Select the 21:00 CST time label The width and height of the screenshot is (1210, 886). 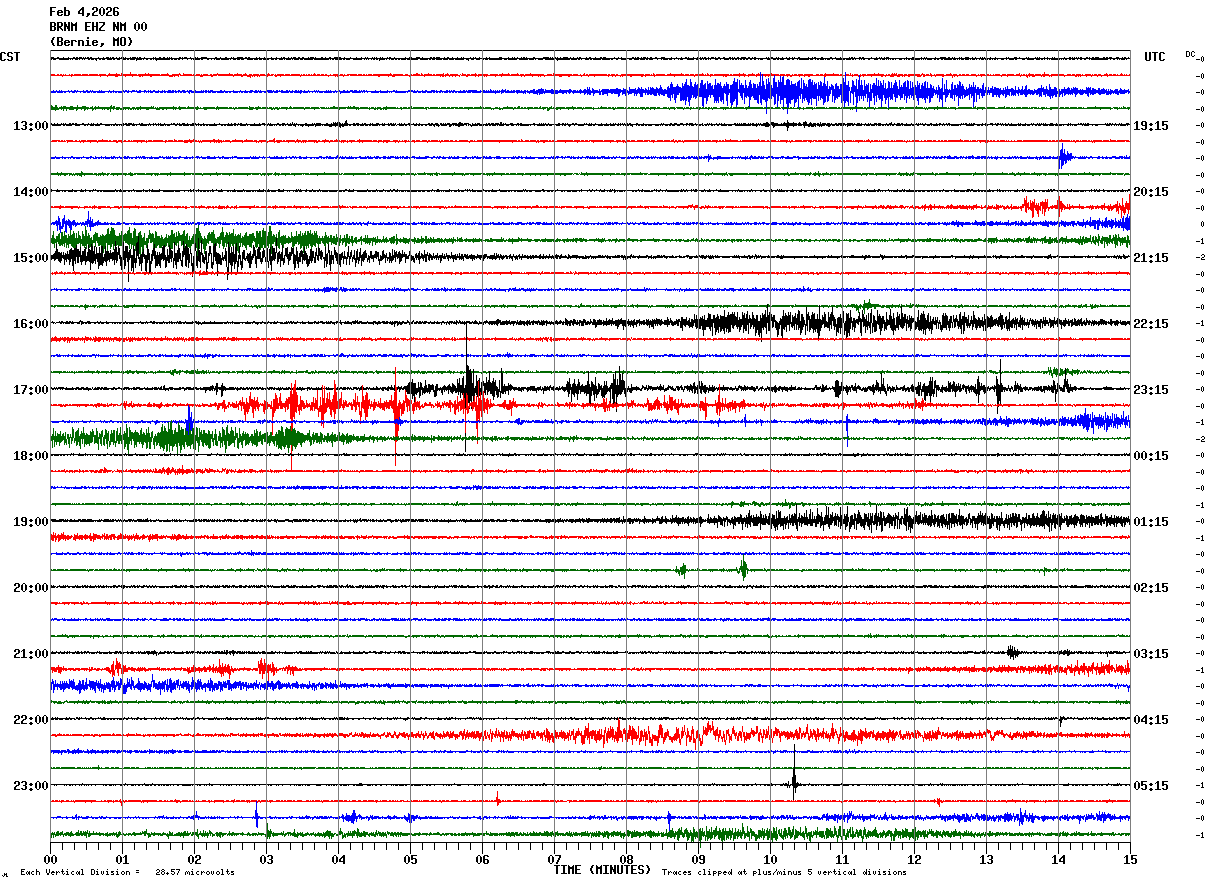pos(30,654)
